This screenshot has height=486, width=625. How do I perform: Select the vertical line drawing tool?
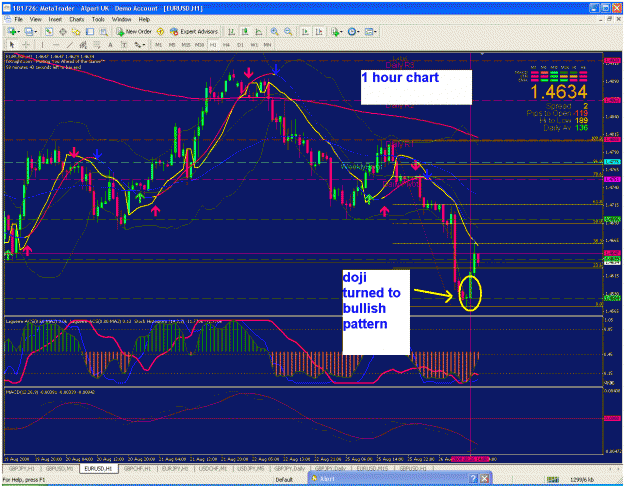[43, 45]
